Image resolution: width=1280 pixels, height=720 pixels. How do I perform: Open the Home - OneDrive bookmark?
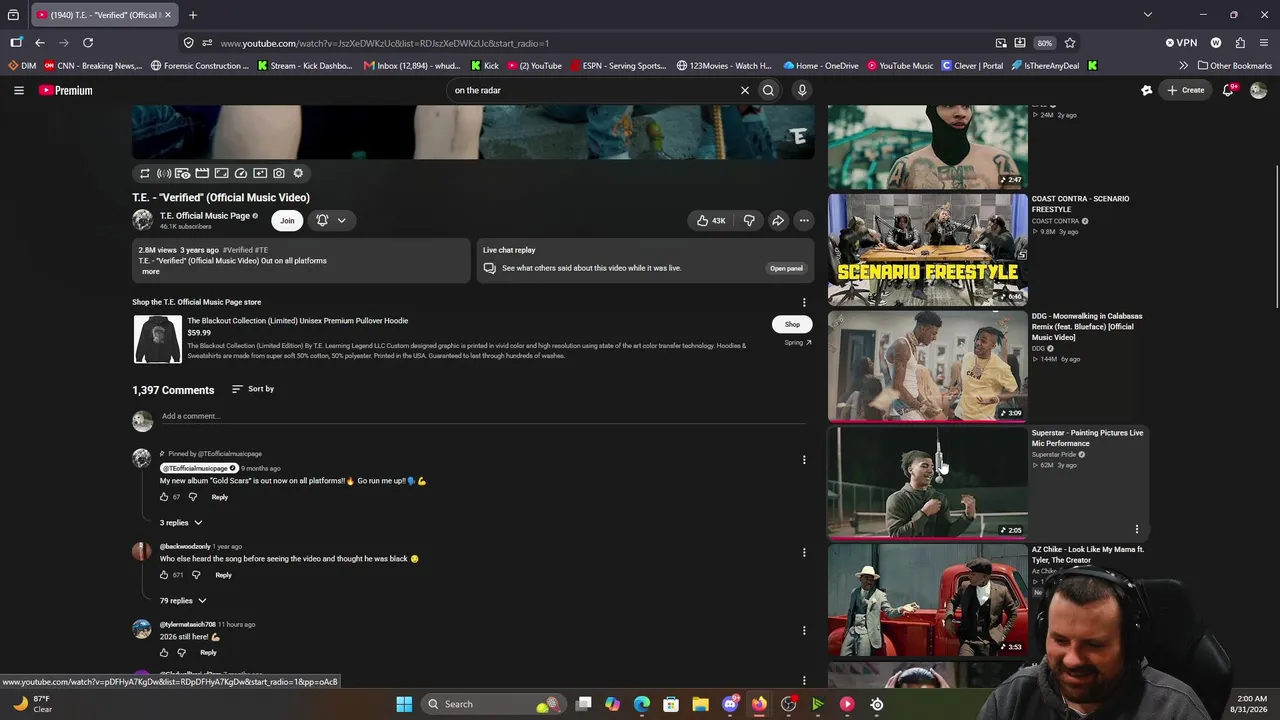820,66
